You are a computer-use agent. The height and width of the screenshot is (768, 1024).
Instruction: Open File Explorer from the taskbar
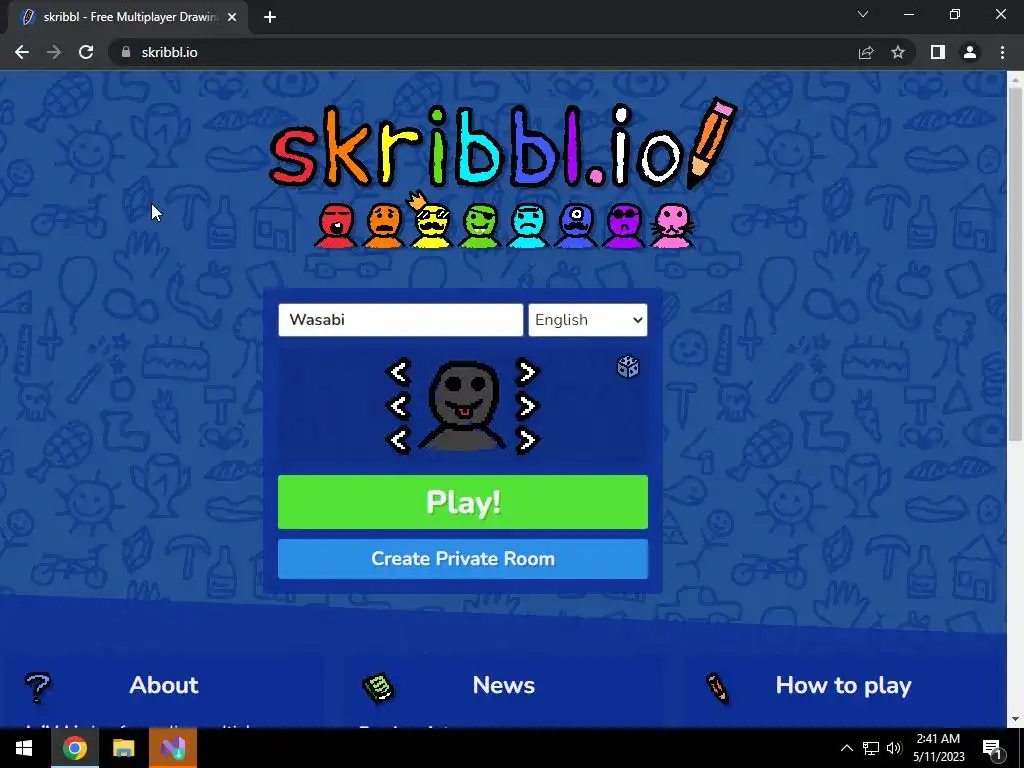[x=123, y=748]
